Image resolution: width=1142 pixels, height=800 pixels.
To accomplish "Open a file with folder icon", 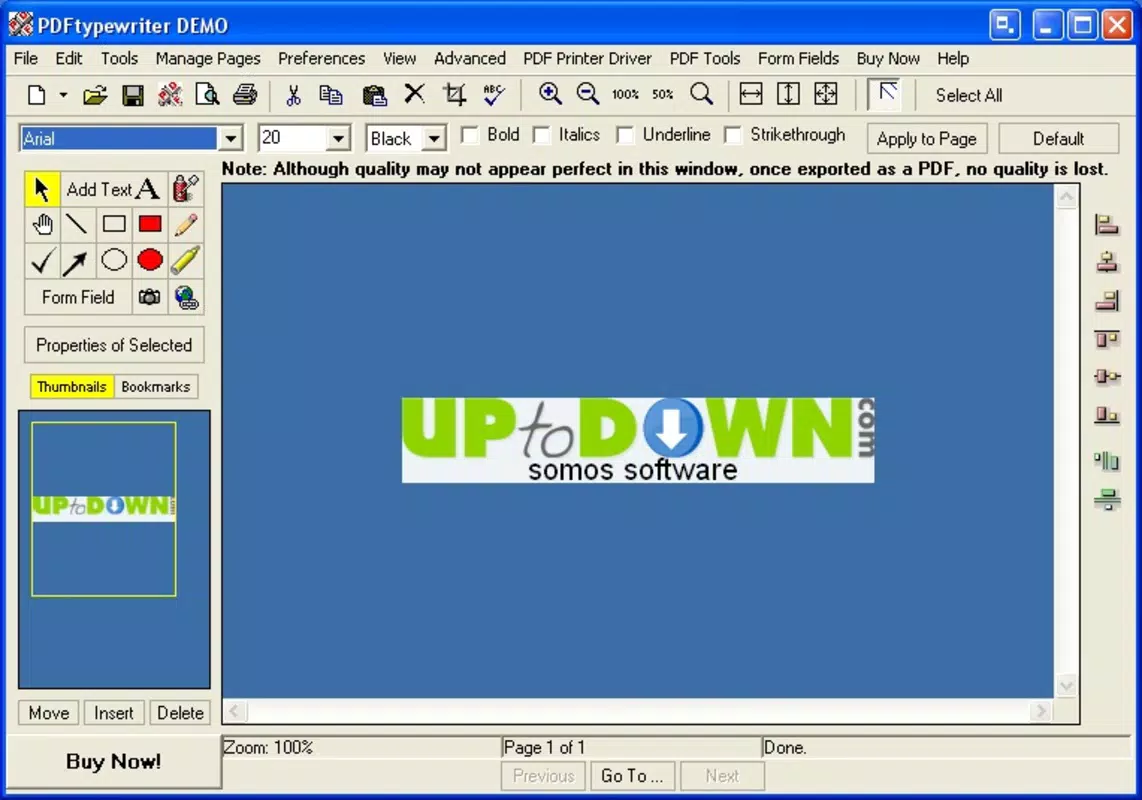I will tap(95, 95).
